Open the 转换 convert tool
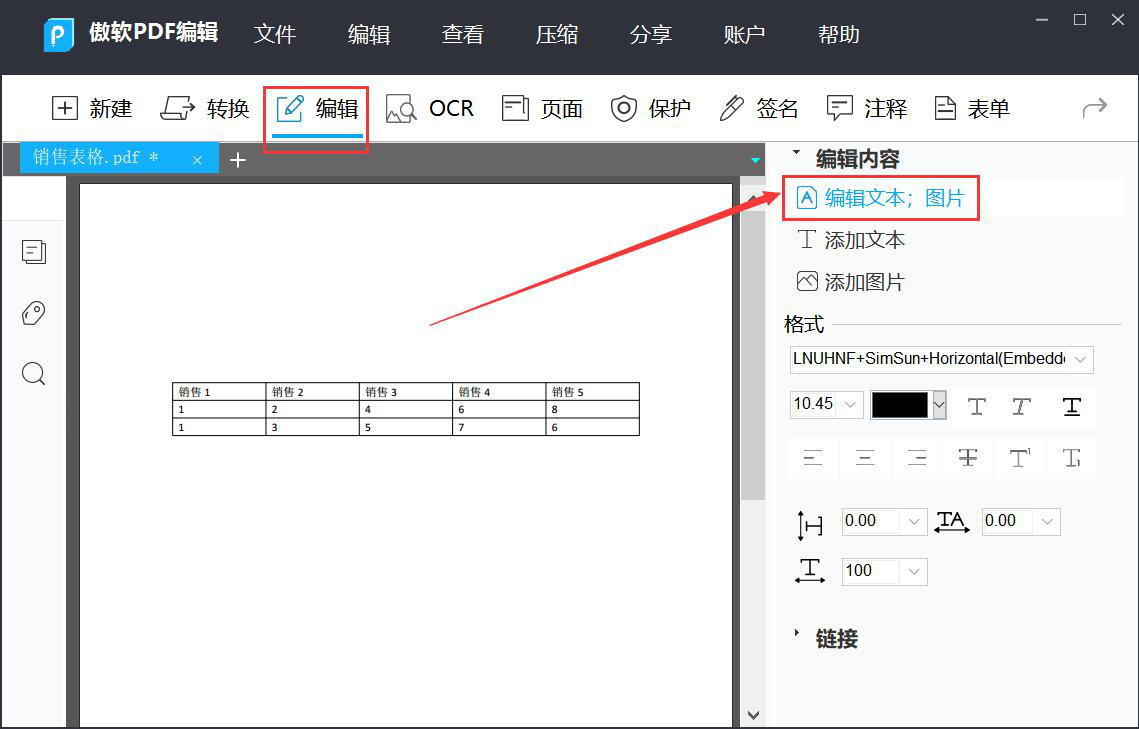Viewport: 1139px width, 729px height. pyautogui.click(x=205, y=109)
